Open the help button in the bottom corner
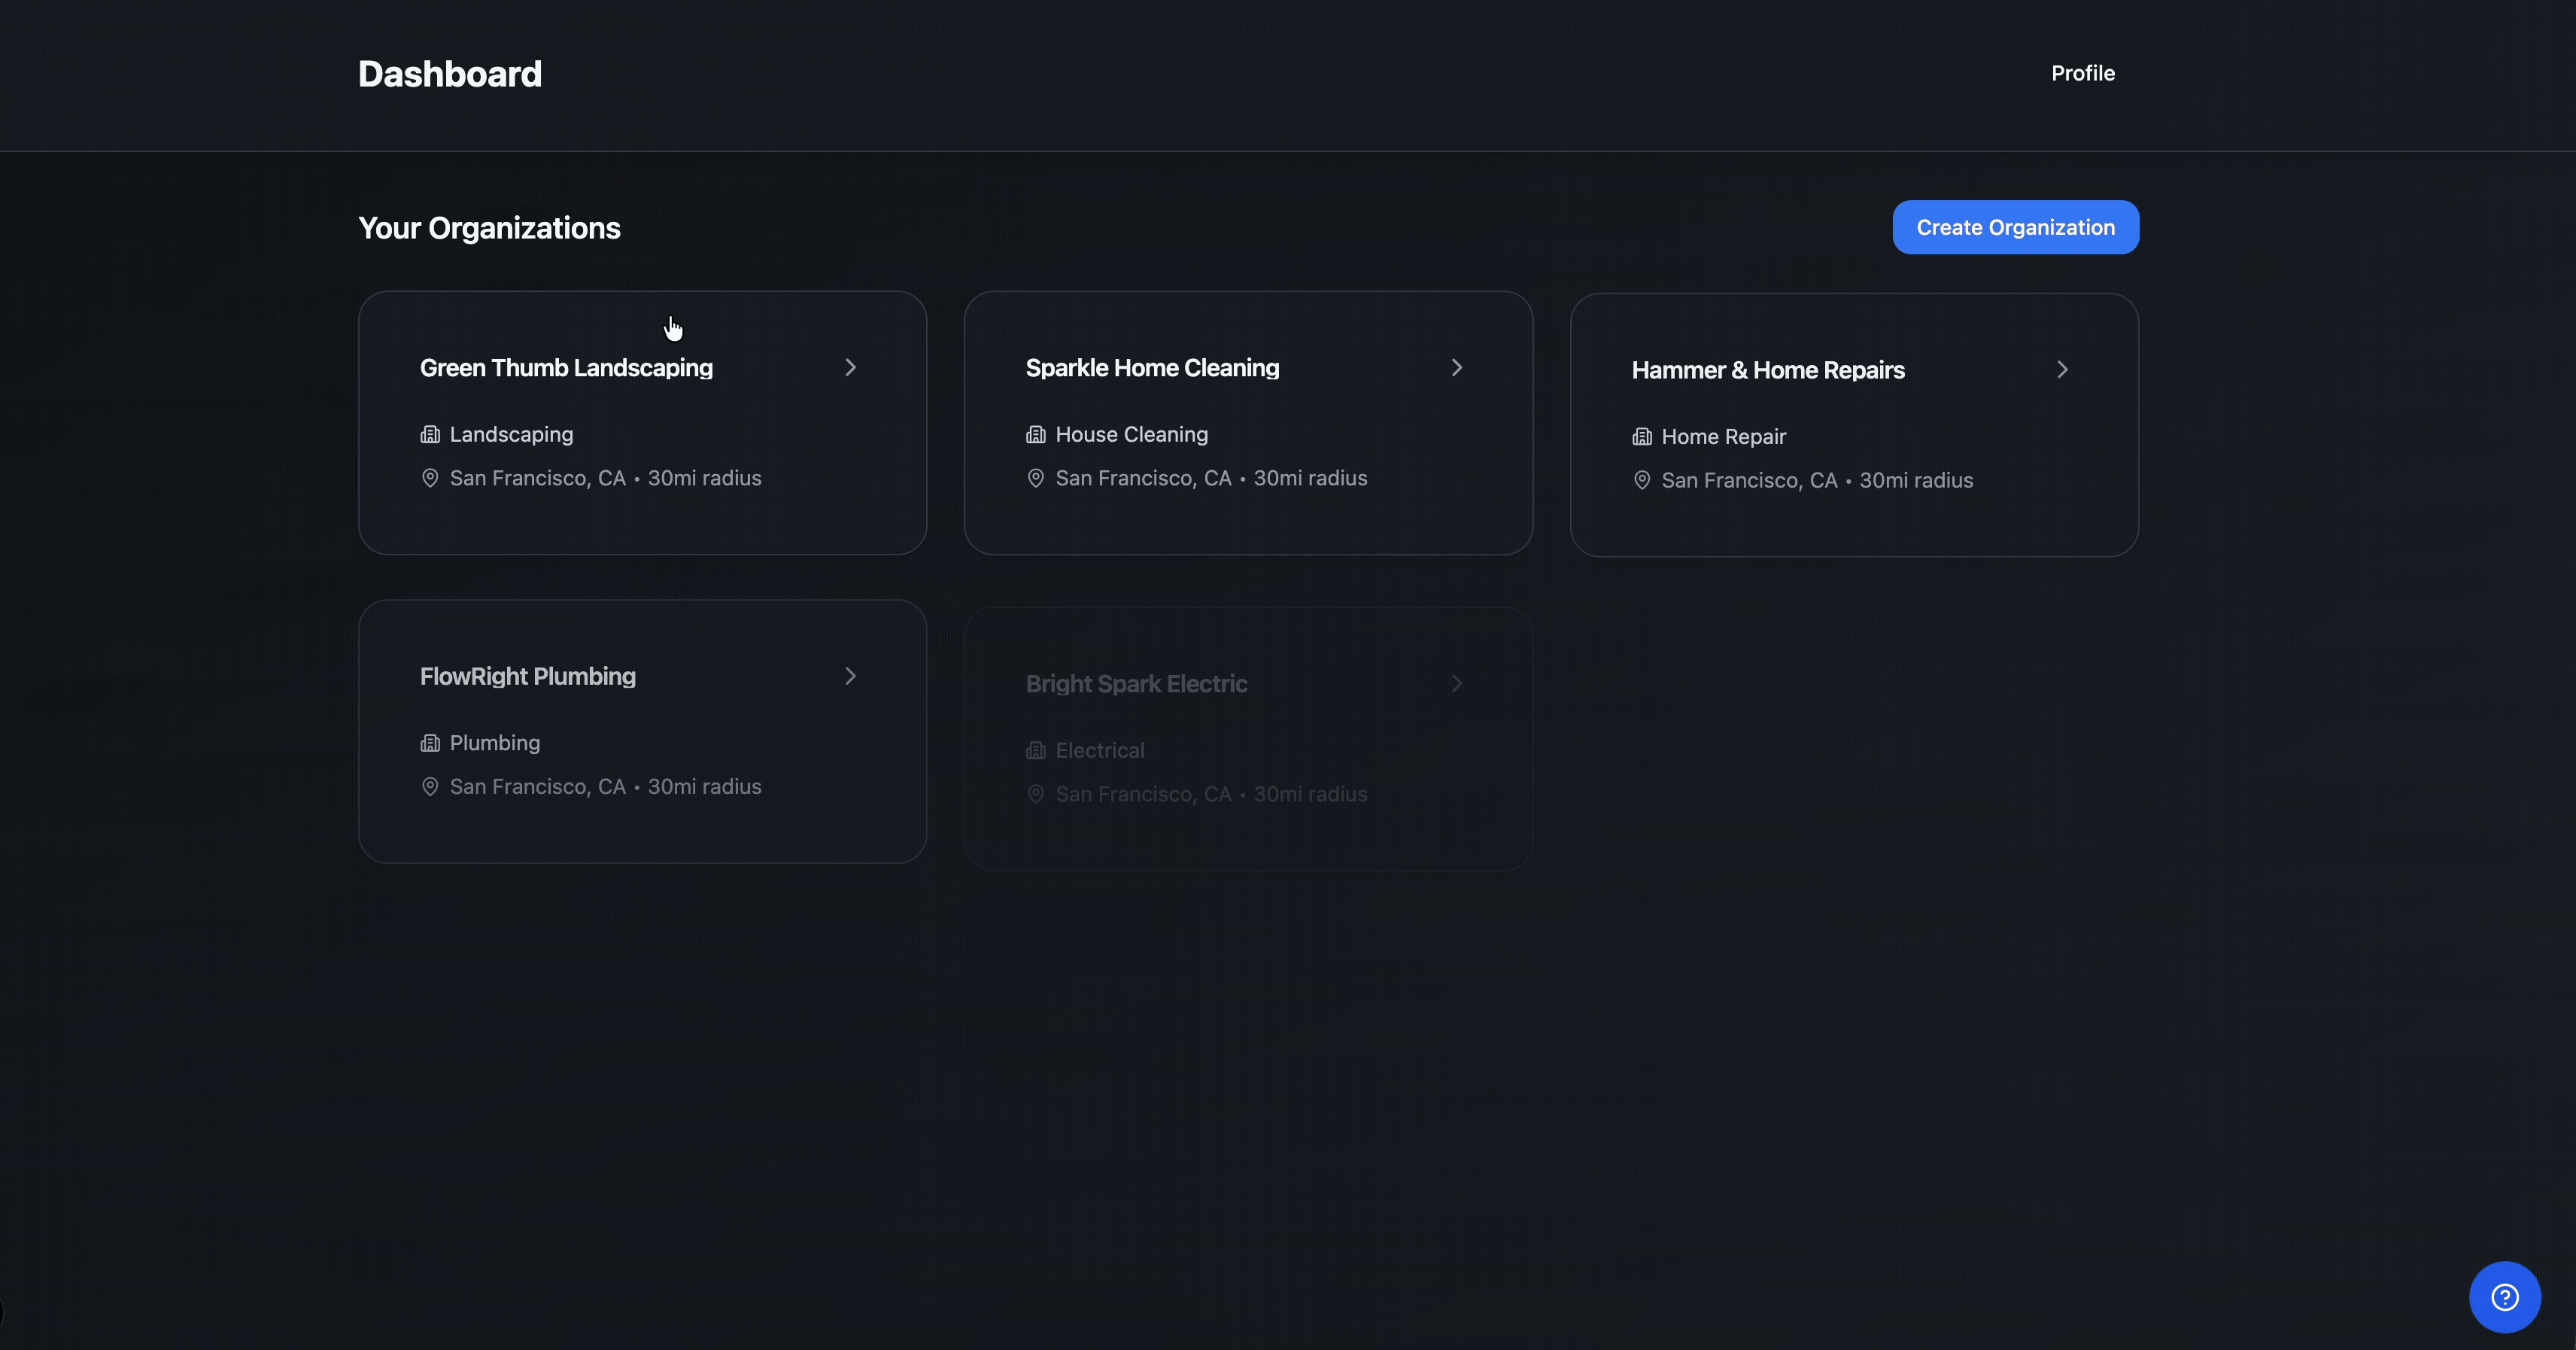Screen dimensions: 2576x1350 click(2504, 1296)
